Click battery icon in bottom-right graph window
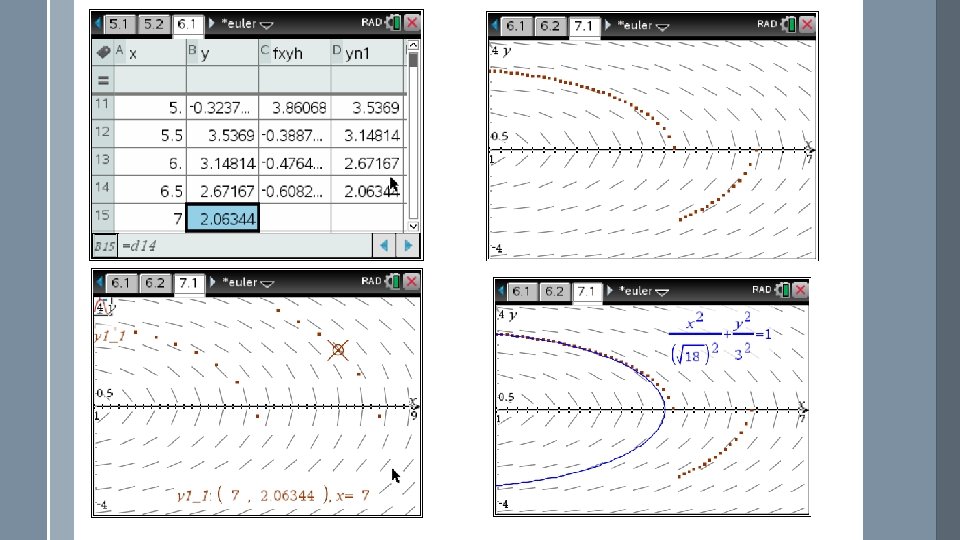960x540 pixels. 782,290
